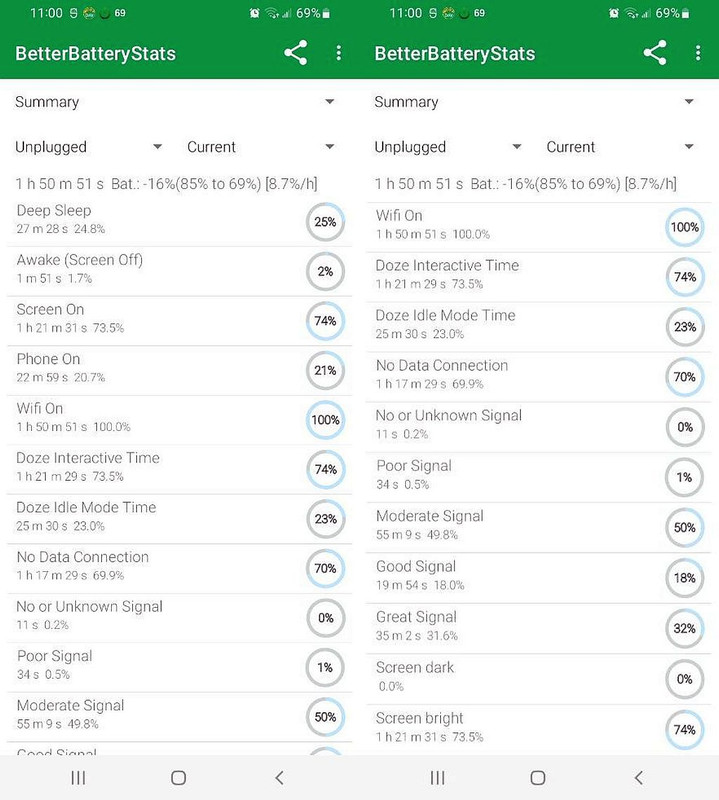Screen dimensions: 719x800
Task: Tap the share icon in right screen
Action: (655, 53)
